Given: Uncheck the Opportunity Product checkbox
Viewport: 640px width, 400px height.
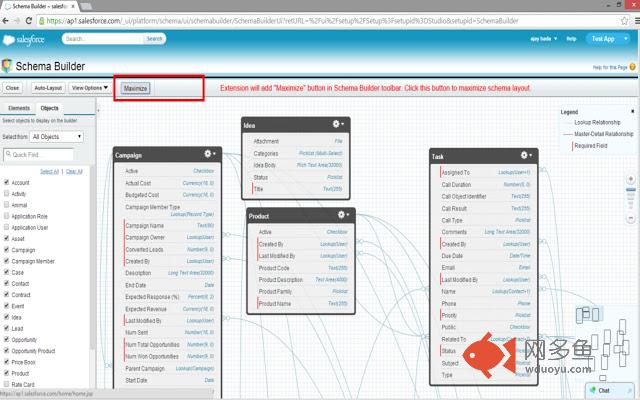Looking at the screenshot, I should (7, 350).
